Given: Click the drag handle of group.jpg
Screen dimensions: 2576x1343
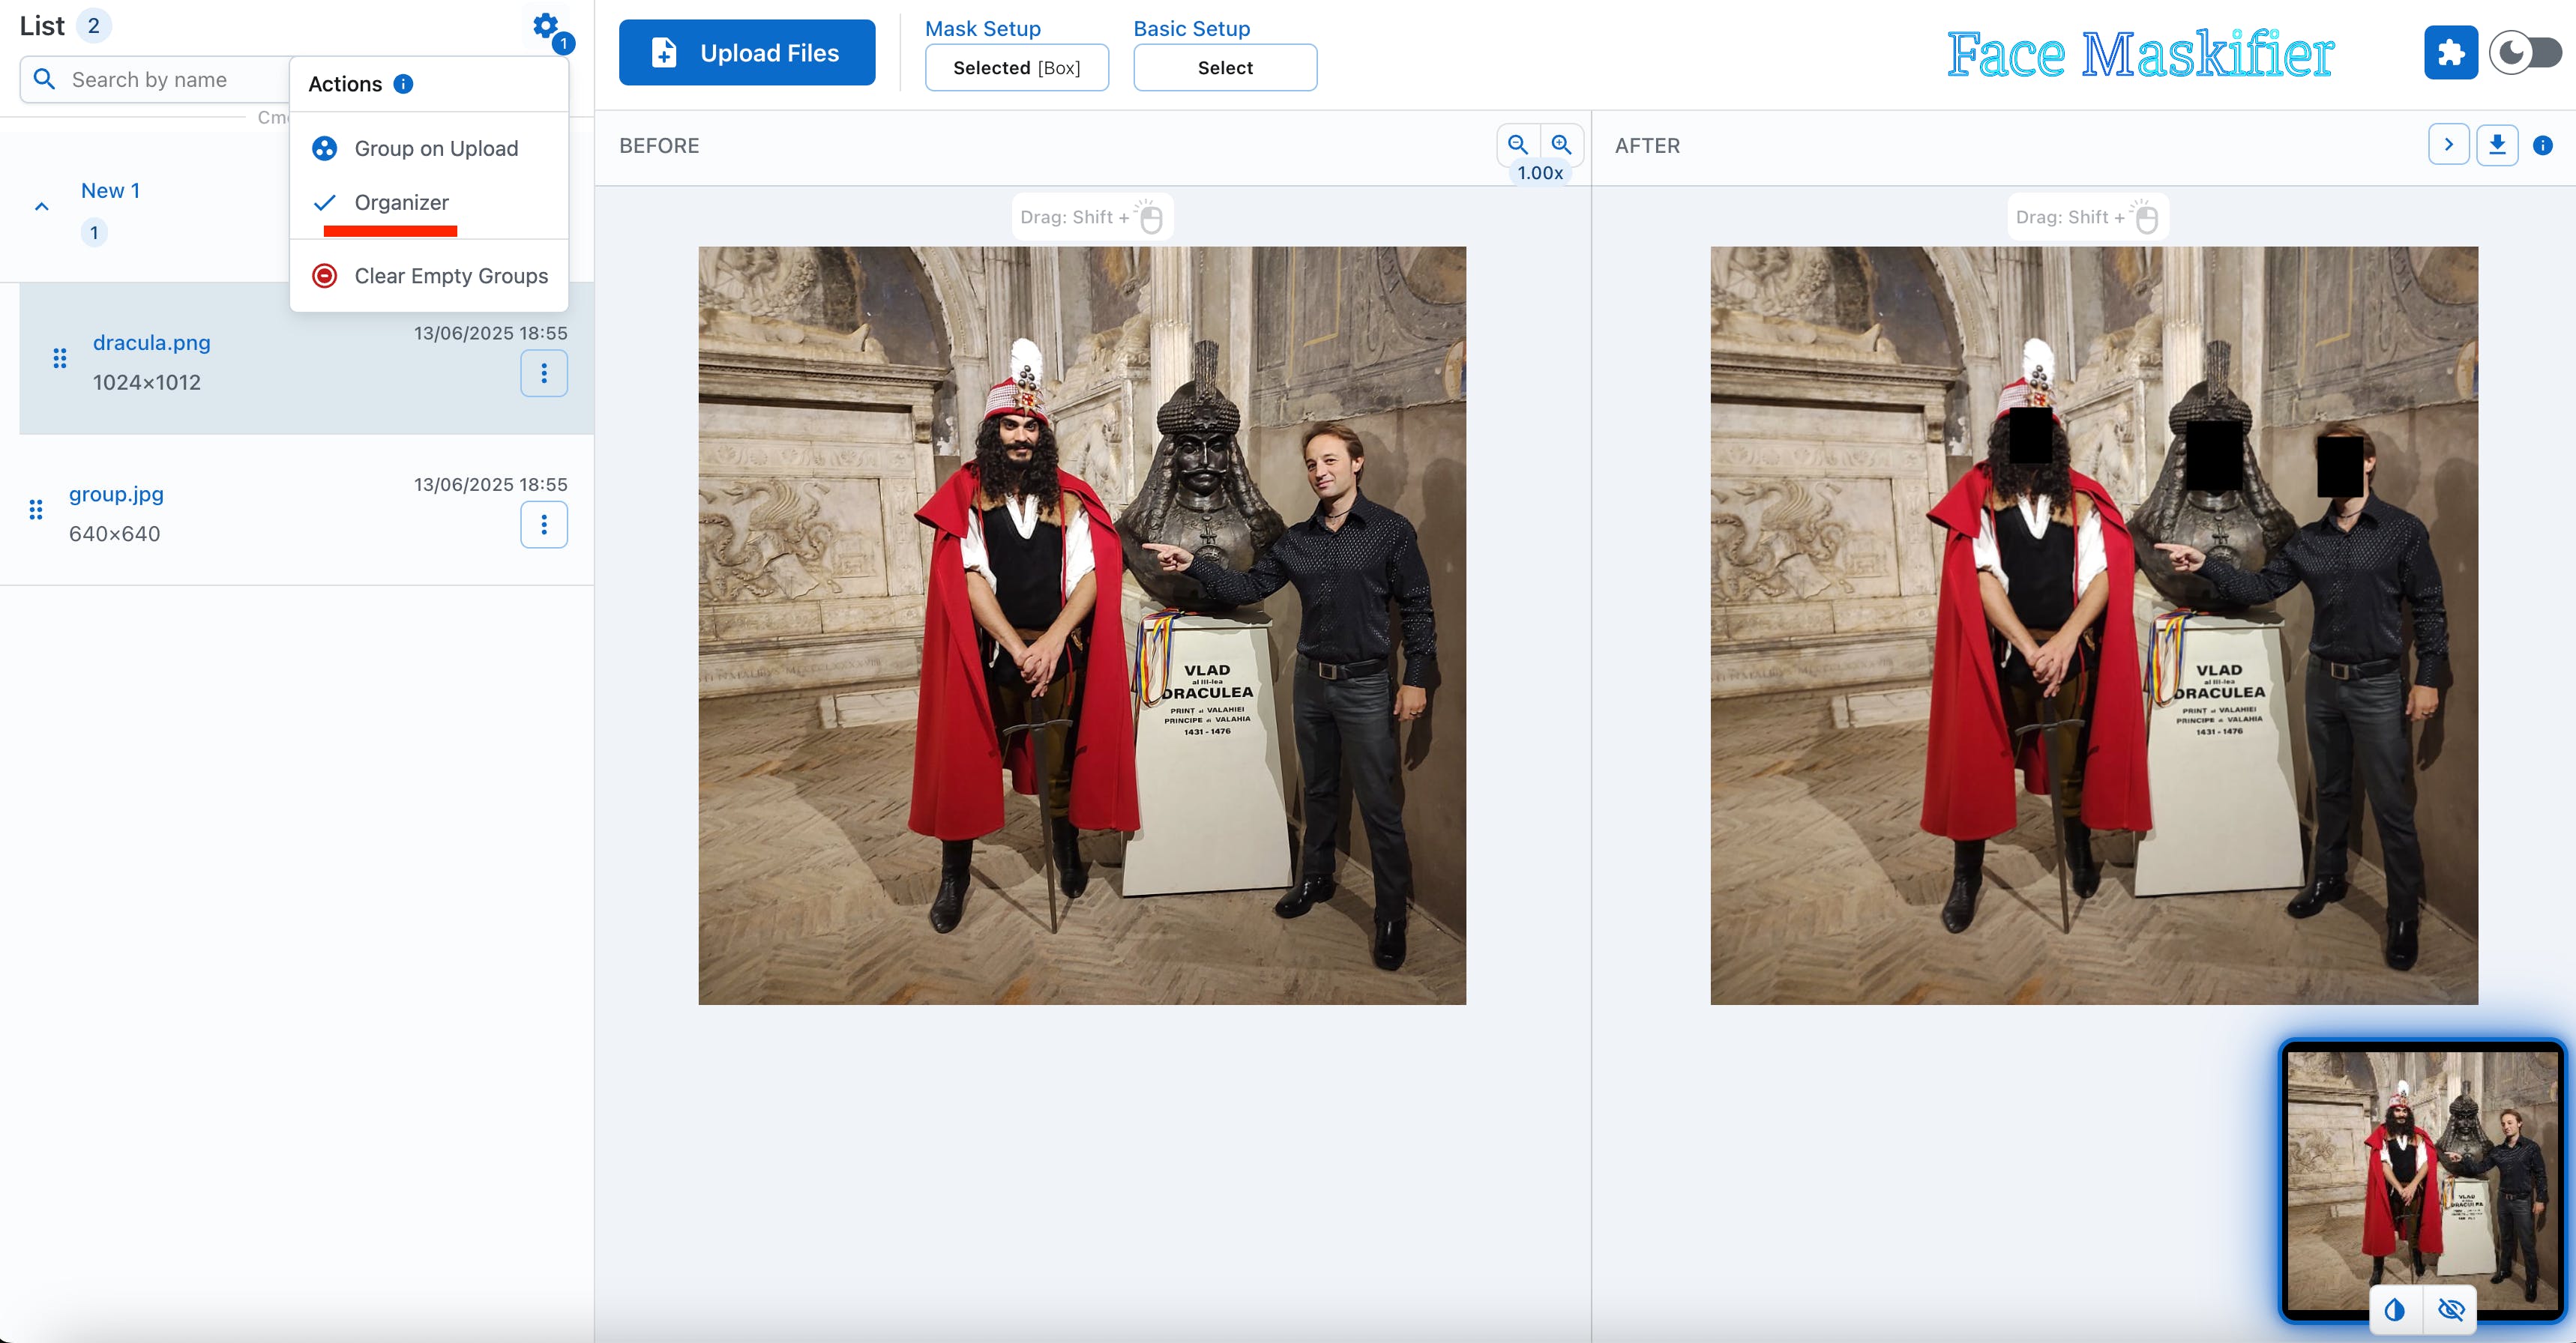Looking at the screenshot, I should point(36,510).
